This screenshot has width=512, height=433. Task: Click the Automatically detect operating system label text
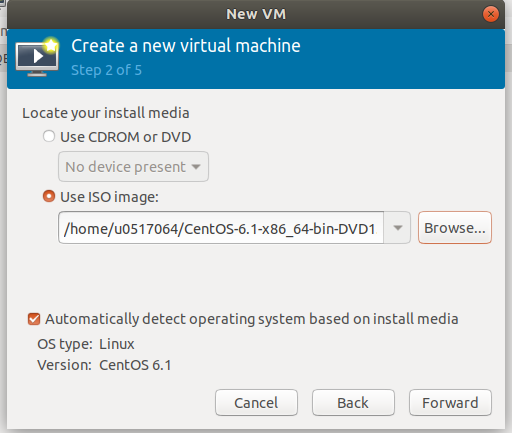pyautogui.click(x=252, y=319)
